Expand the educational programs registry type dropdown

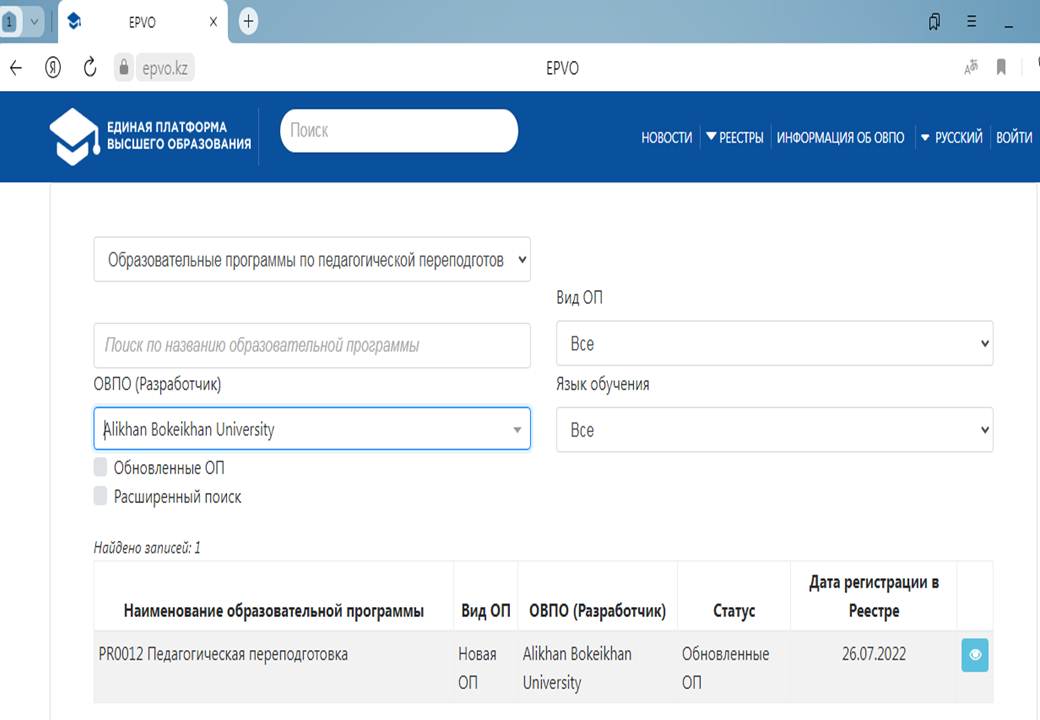[312, 260]
